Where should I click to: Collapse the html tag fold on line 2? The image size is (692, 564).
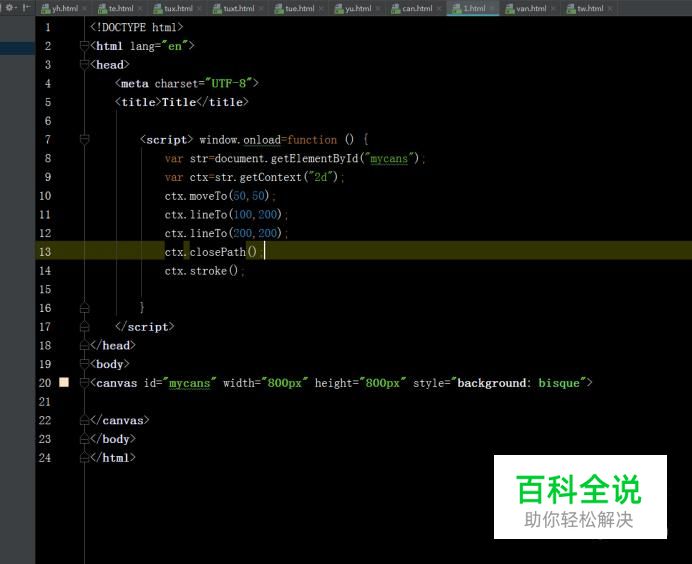[x=84, y=46]
